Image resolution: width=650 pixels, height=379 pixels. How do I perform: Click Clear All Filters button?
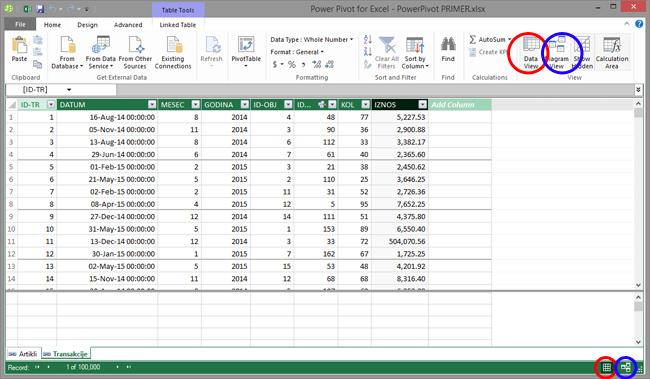387,53
